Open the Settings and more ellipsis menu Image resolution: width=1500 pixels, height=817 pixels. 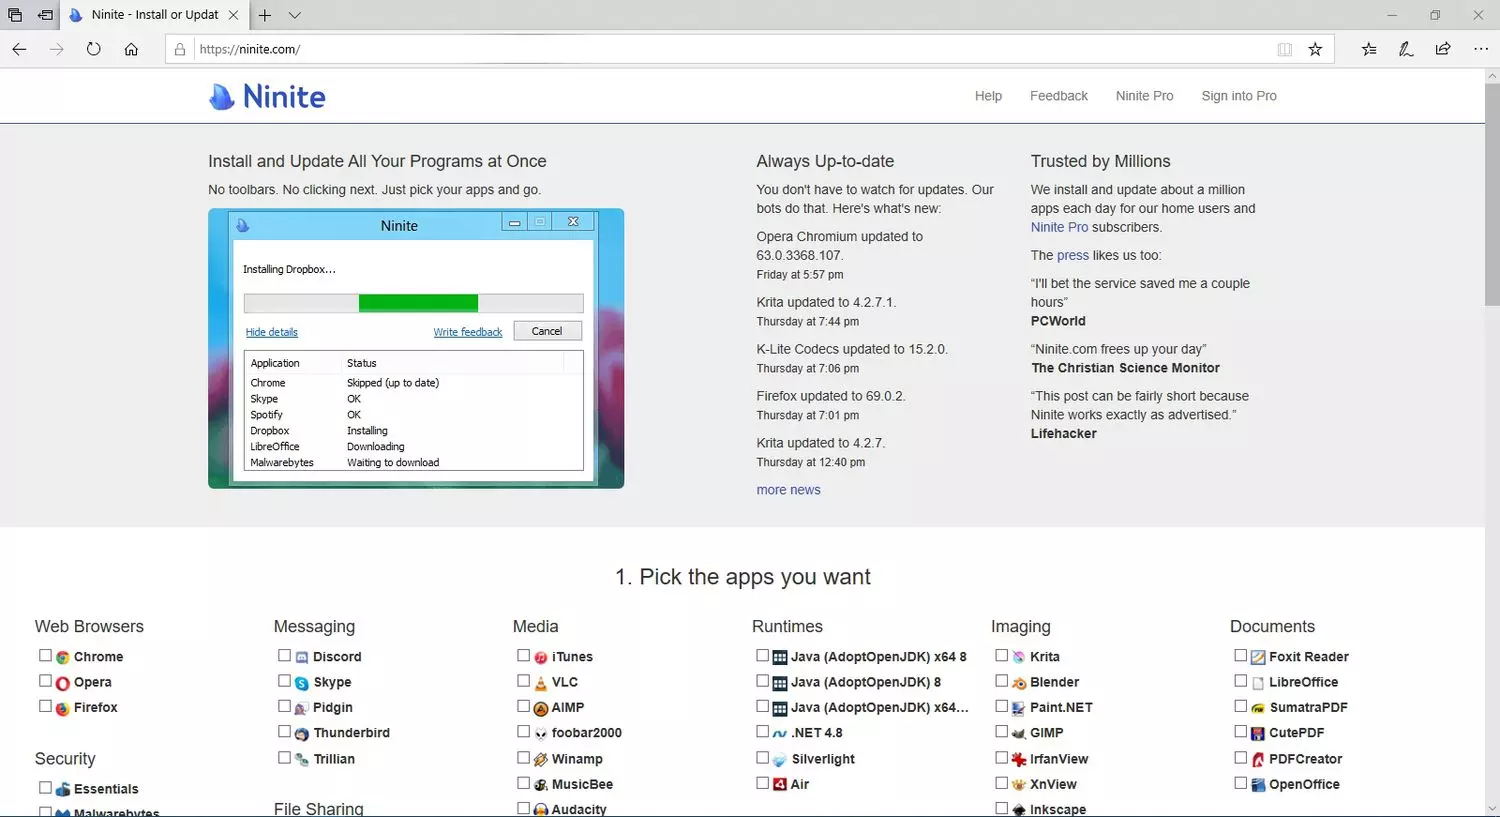(1481, 49)
